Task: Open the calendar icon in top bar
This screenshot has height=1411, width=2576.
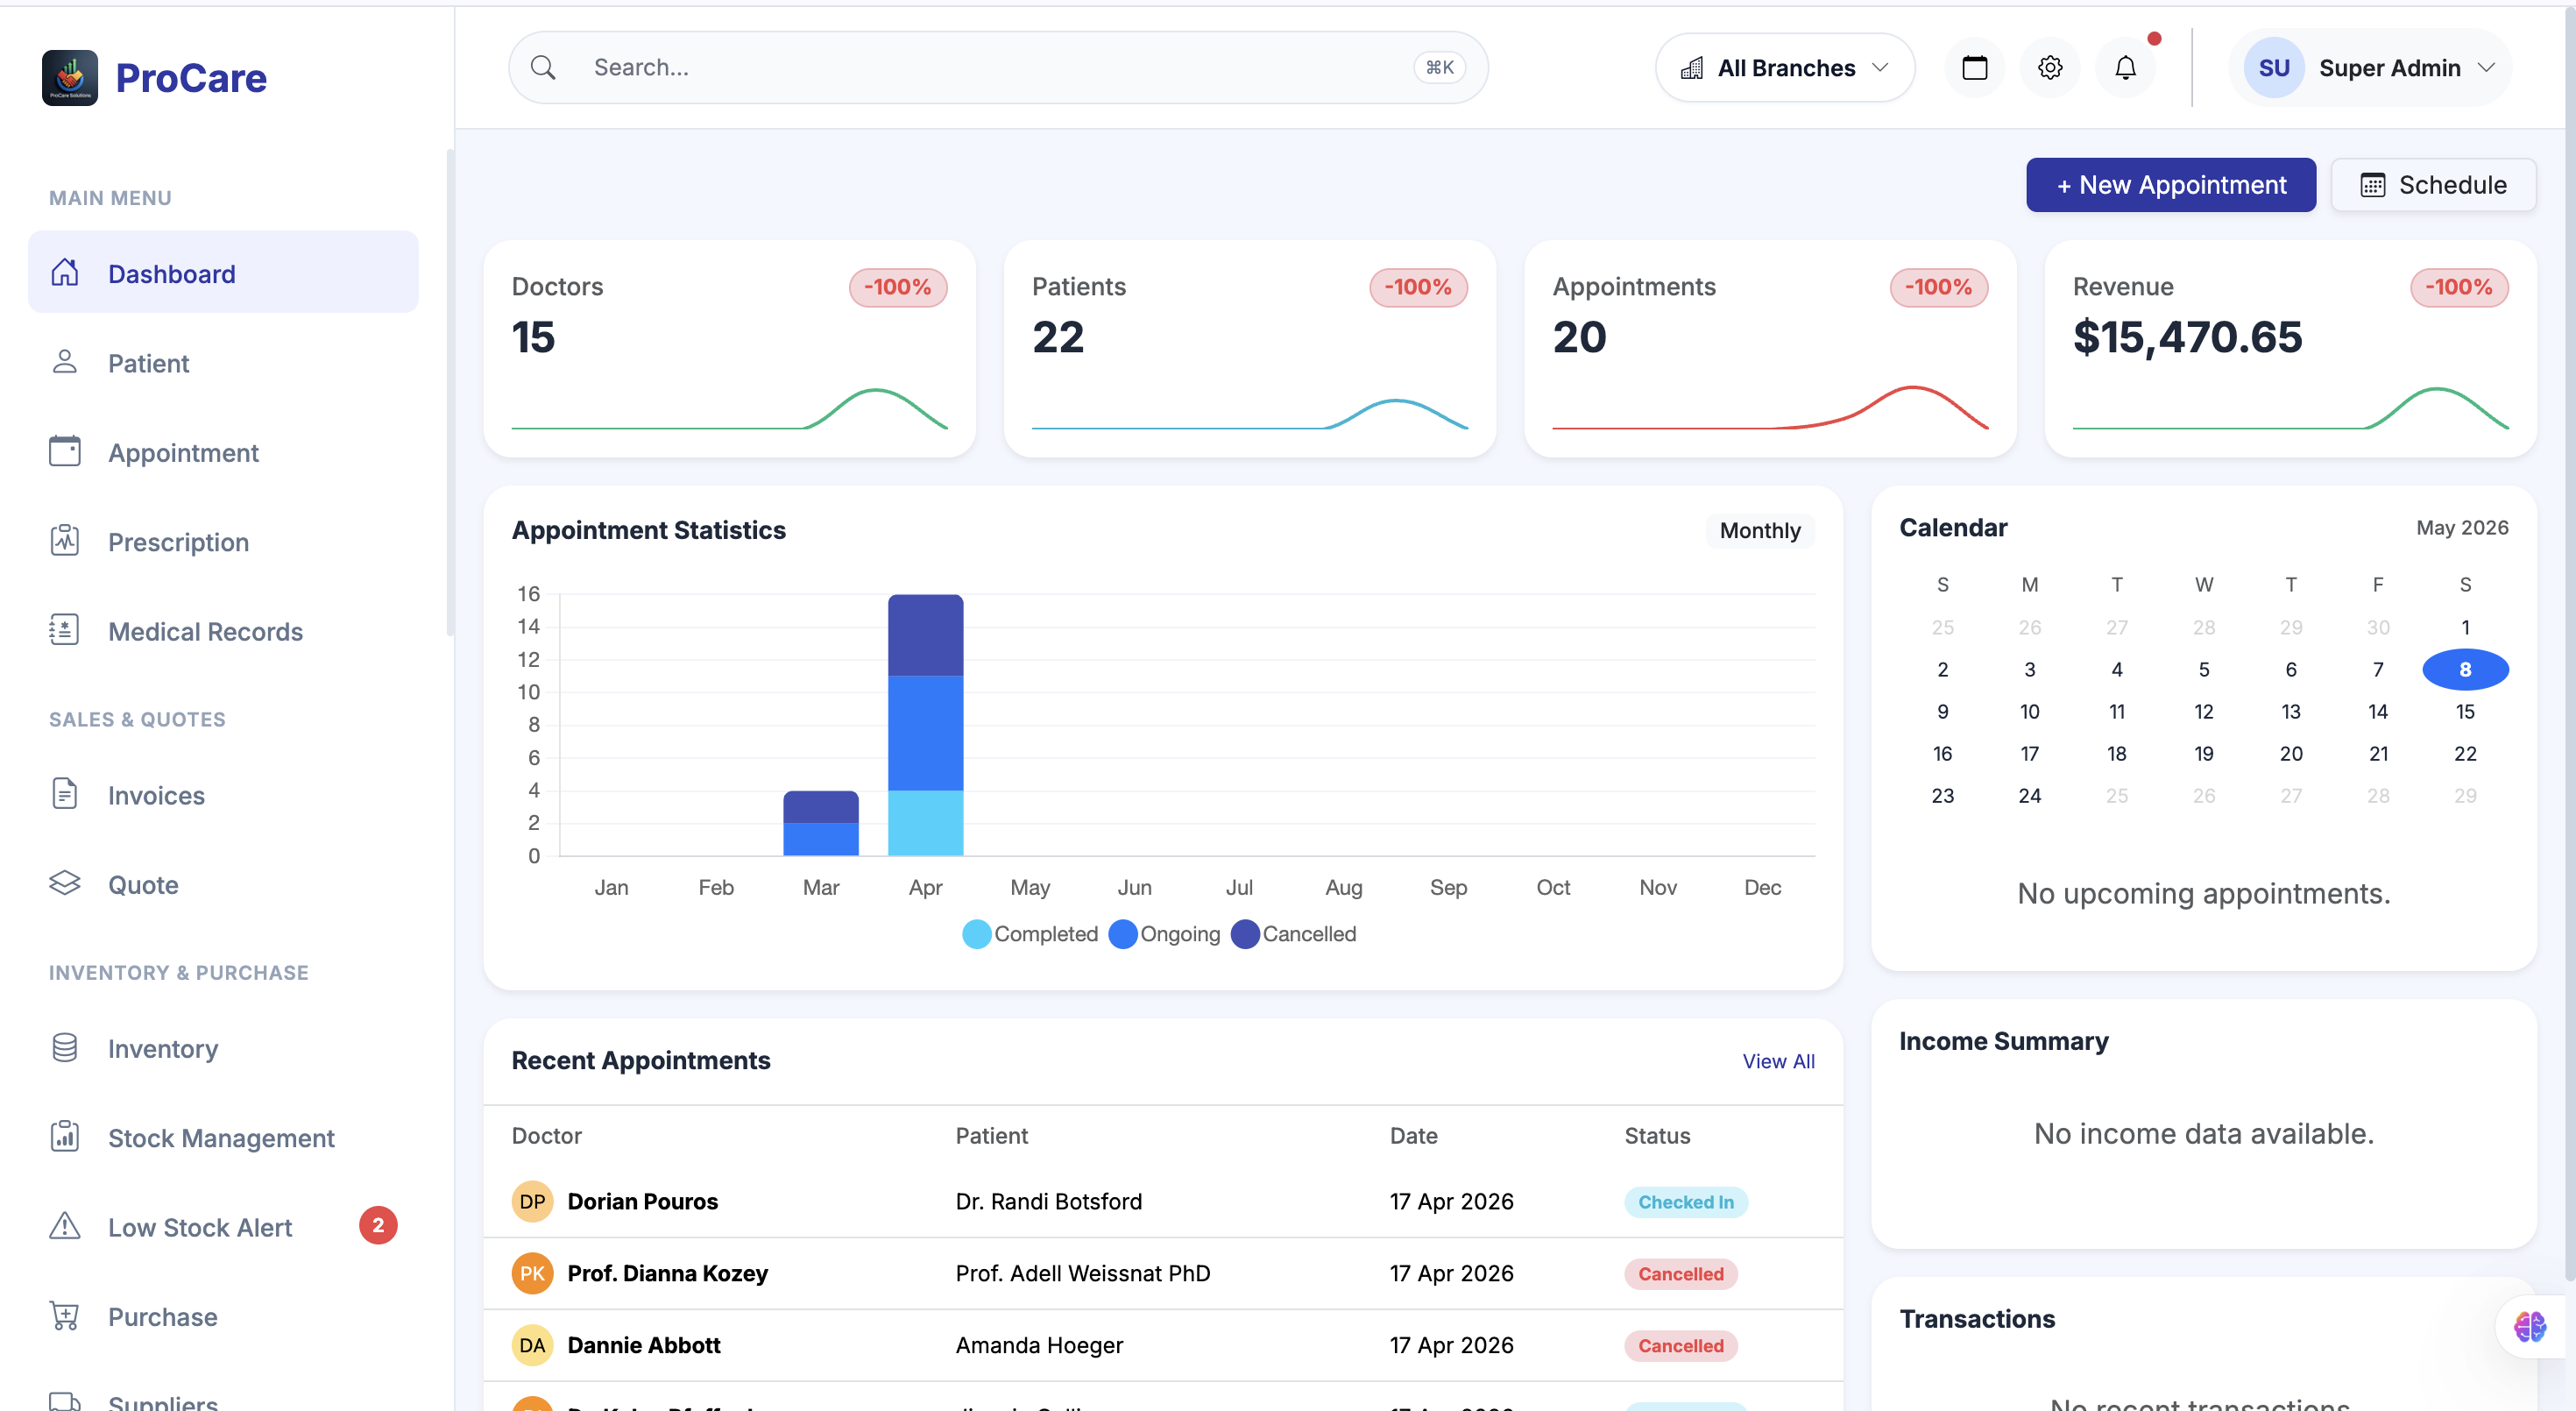Action: tap(1974, 67)
